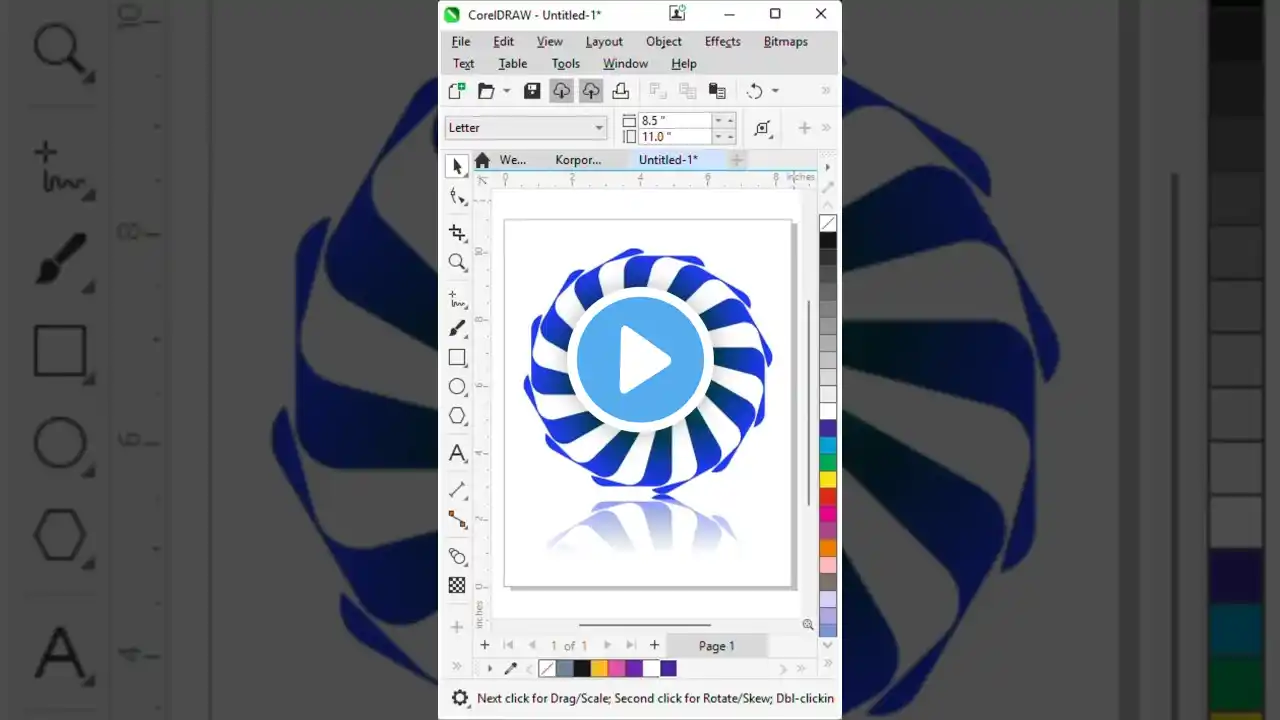The image size is (1280, 720).
Task: Click the account sign-in icon in title bar
Action: (x=678, y=13)
